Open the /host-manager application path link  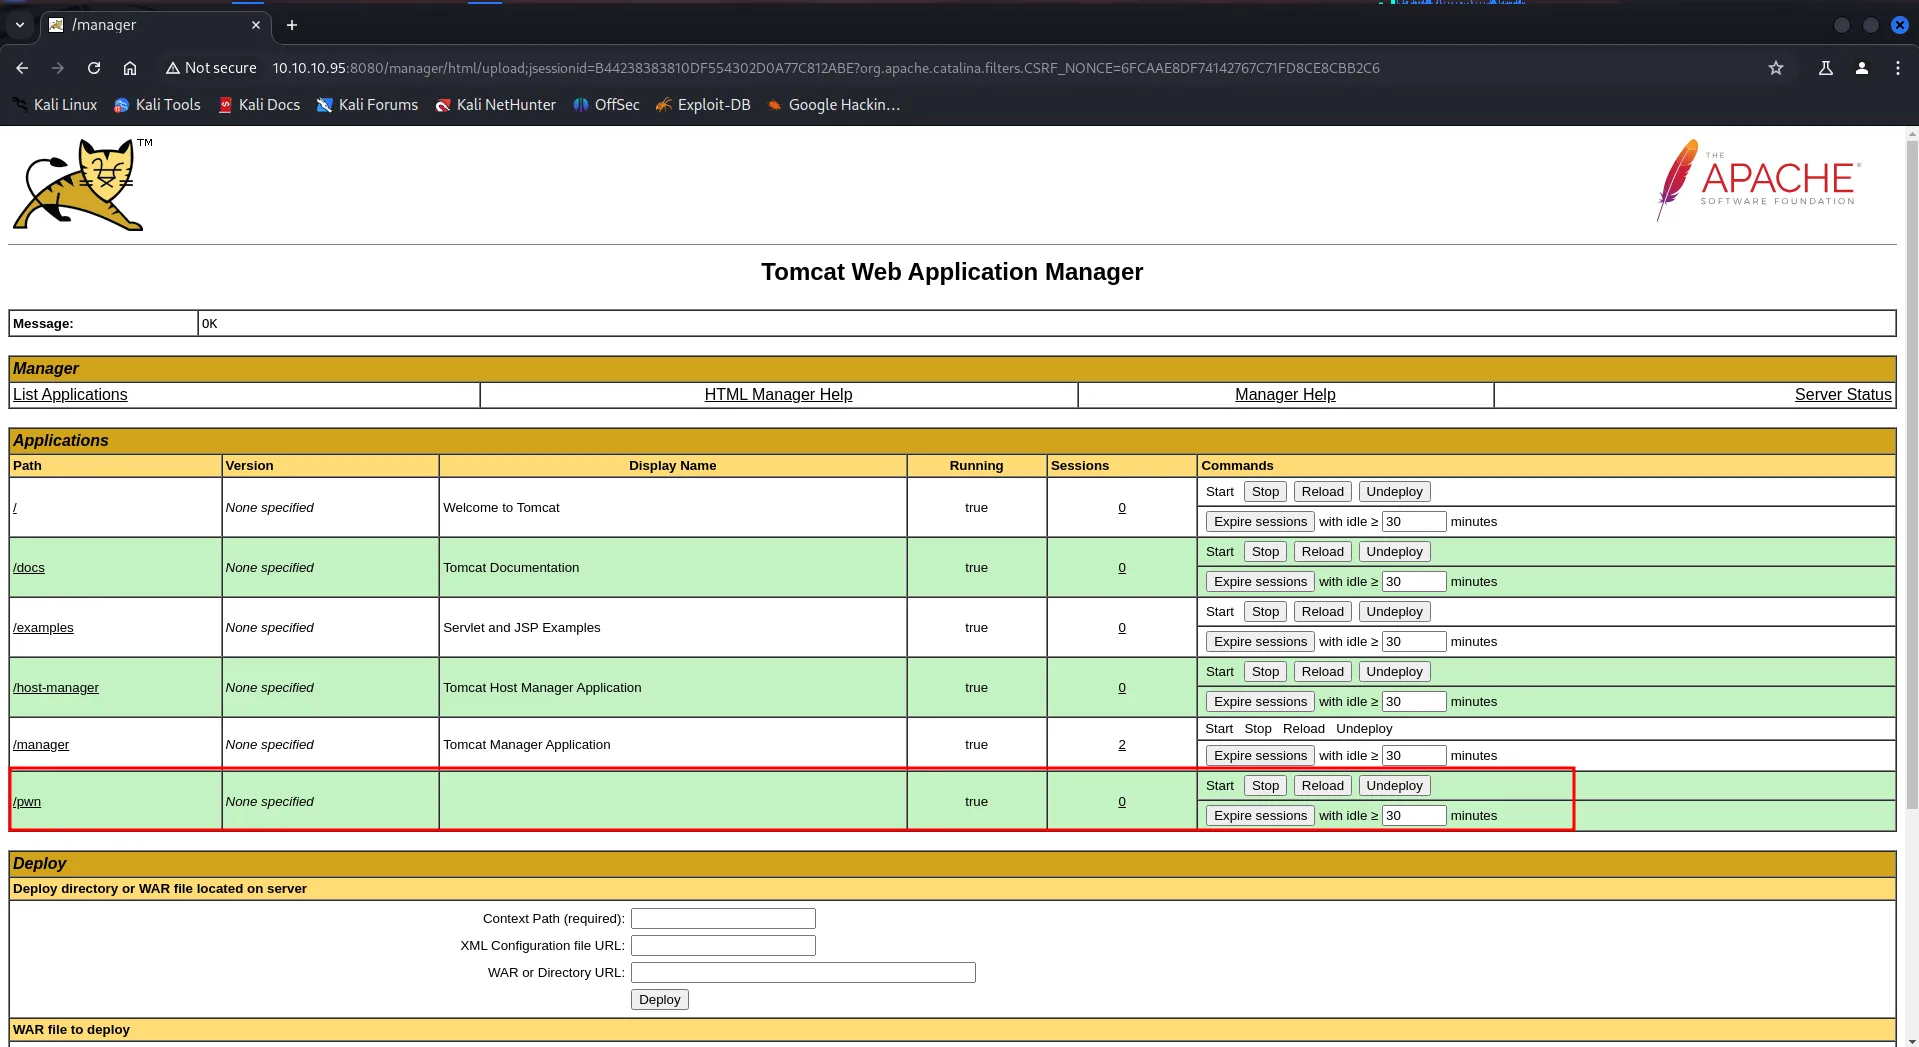56,688
